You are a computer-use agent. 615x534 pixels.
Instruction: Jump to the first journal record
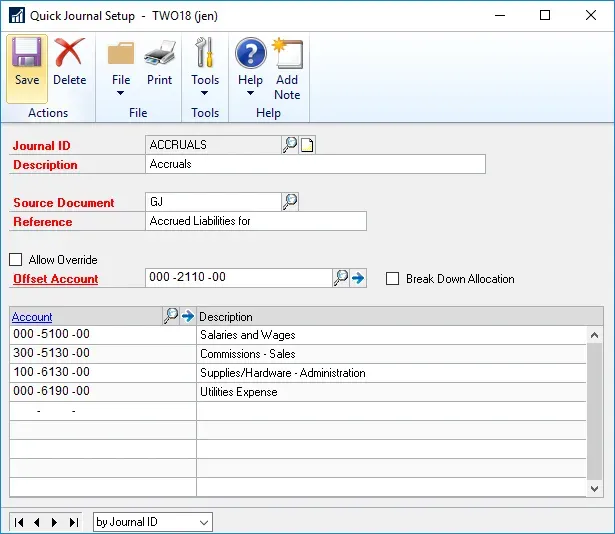[19, 522]
